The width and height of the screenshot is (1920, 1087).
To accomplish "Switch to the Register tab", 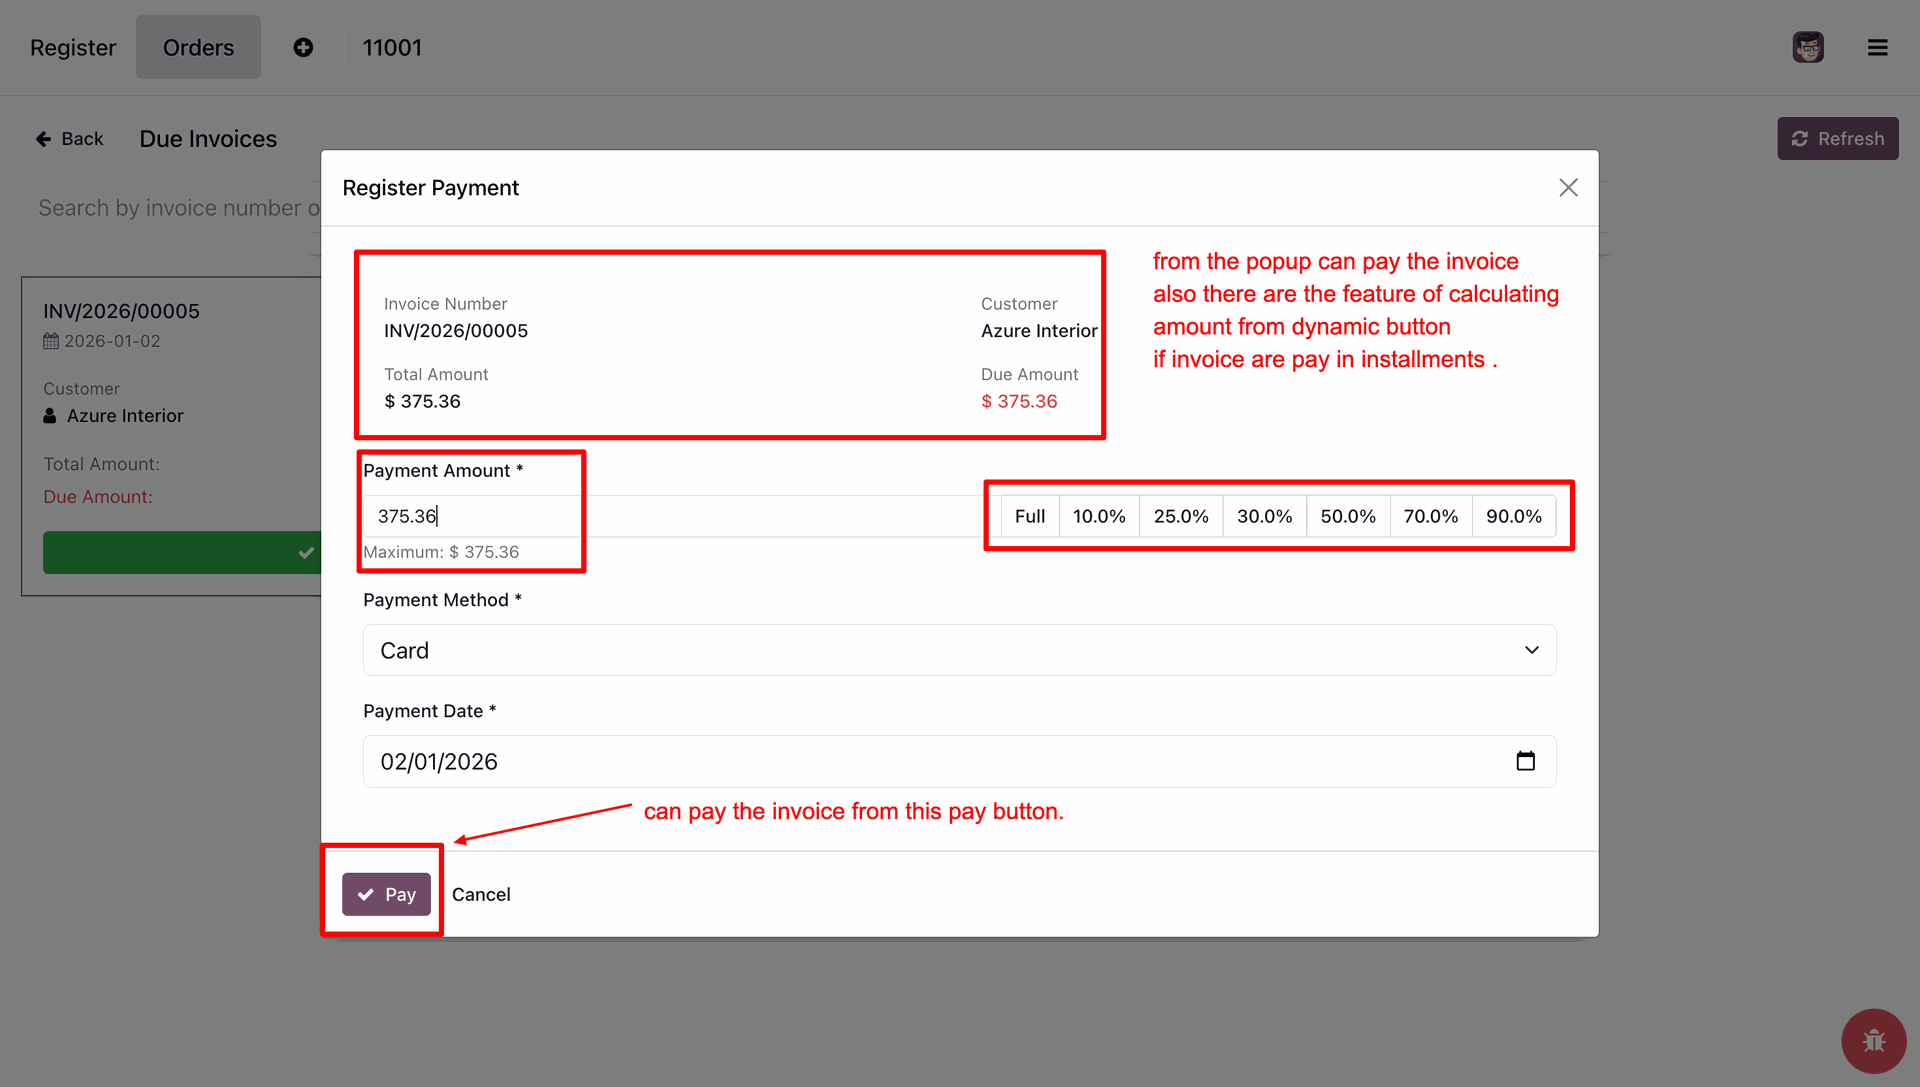I will (x=73, y=48).
